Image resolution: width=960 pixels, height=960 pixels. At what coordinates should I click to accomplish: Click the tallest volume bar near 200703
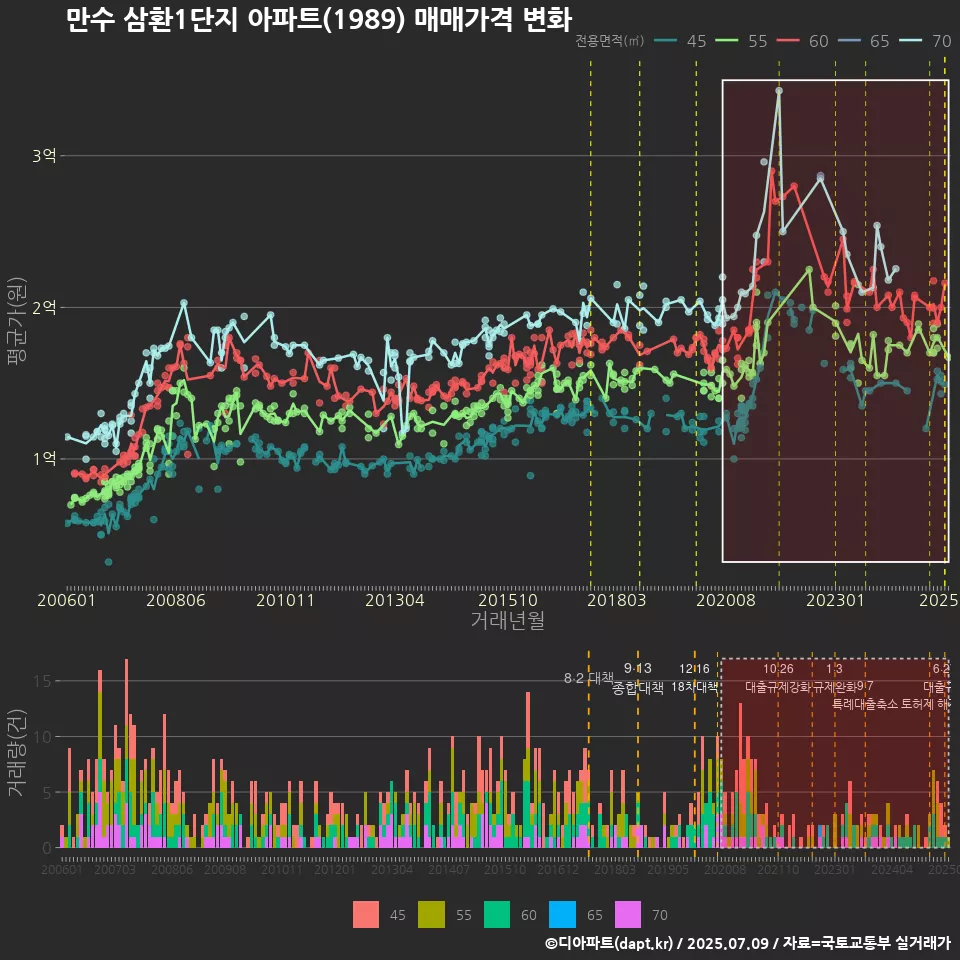[x=126, y=753]
